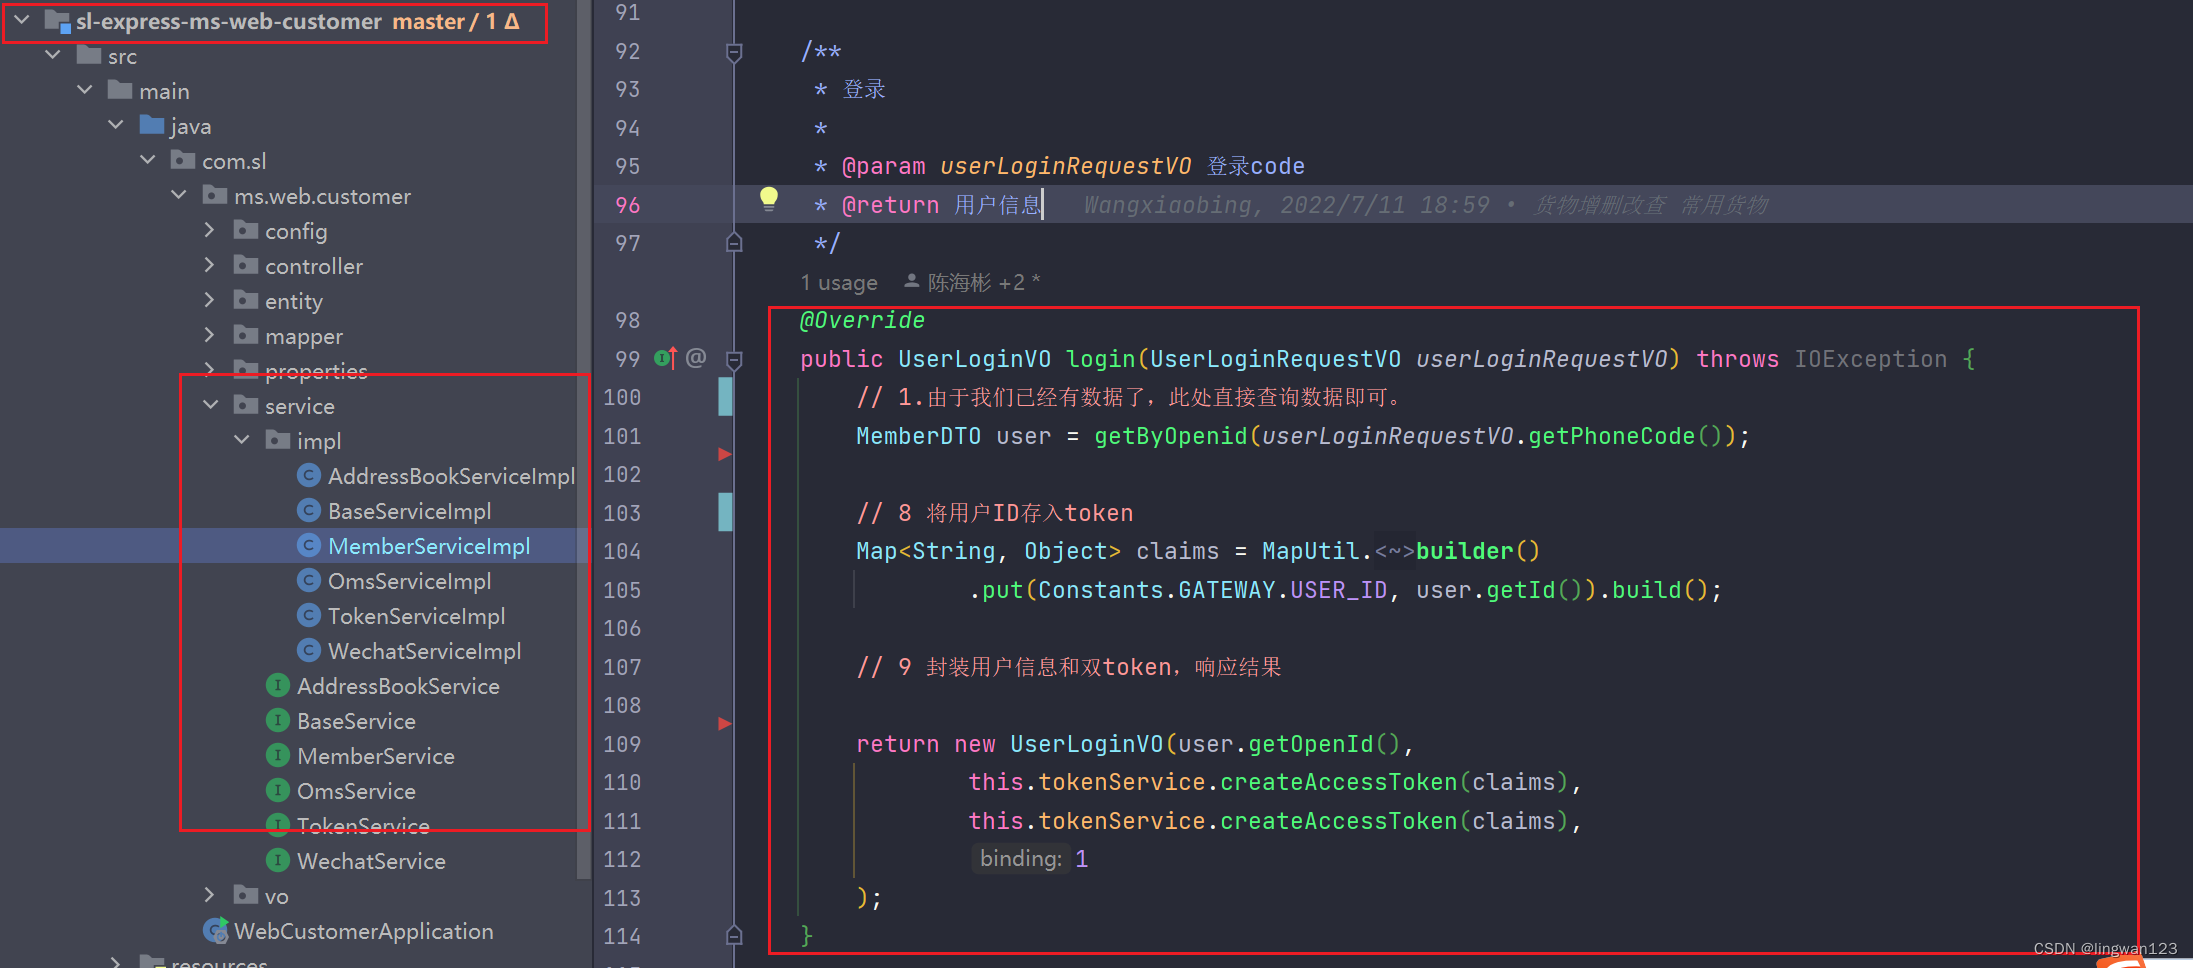Click line number 96 in gutter

(627, 205)
